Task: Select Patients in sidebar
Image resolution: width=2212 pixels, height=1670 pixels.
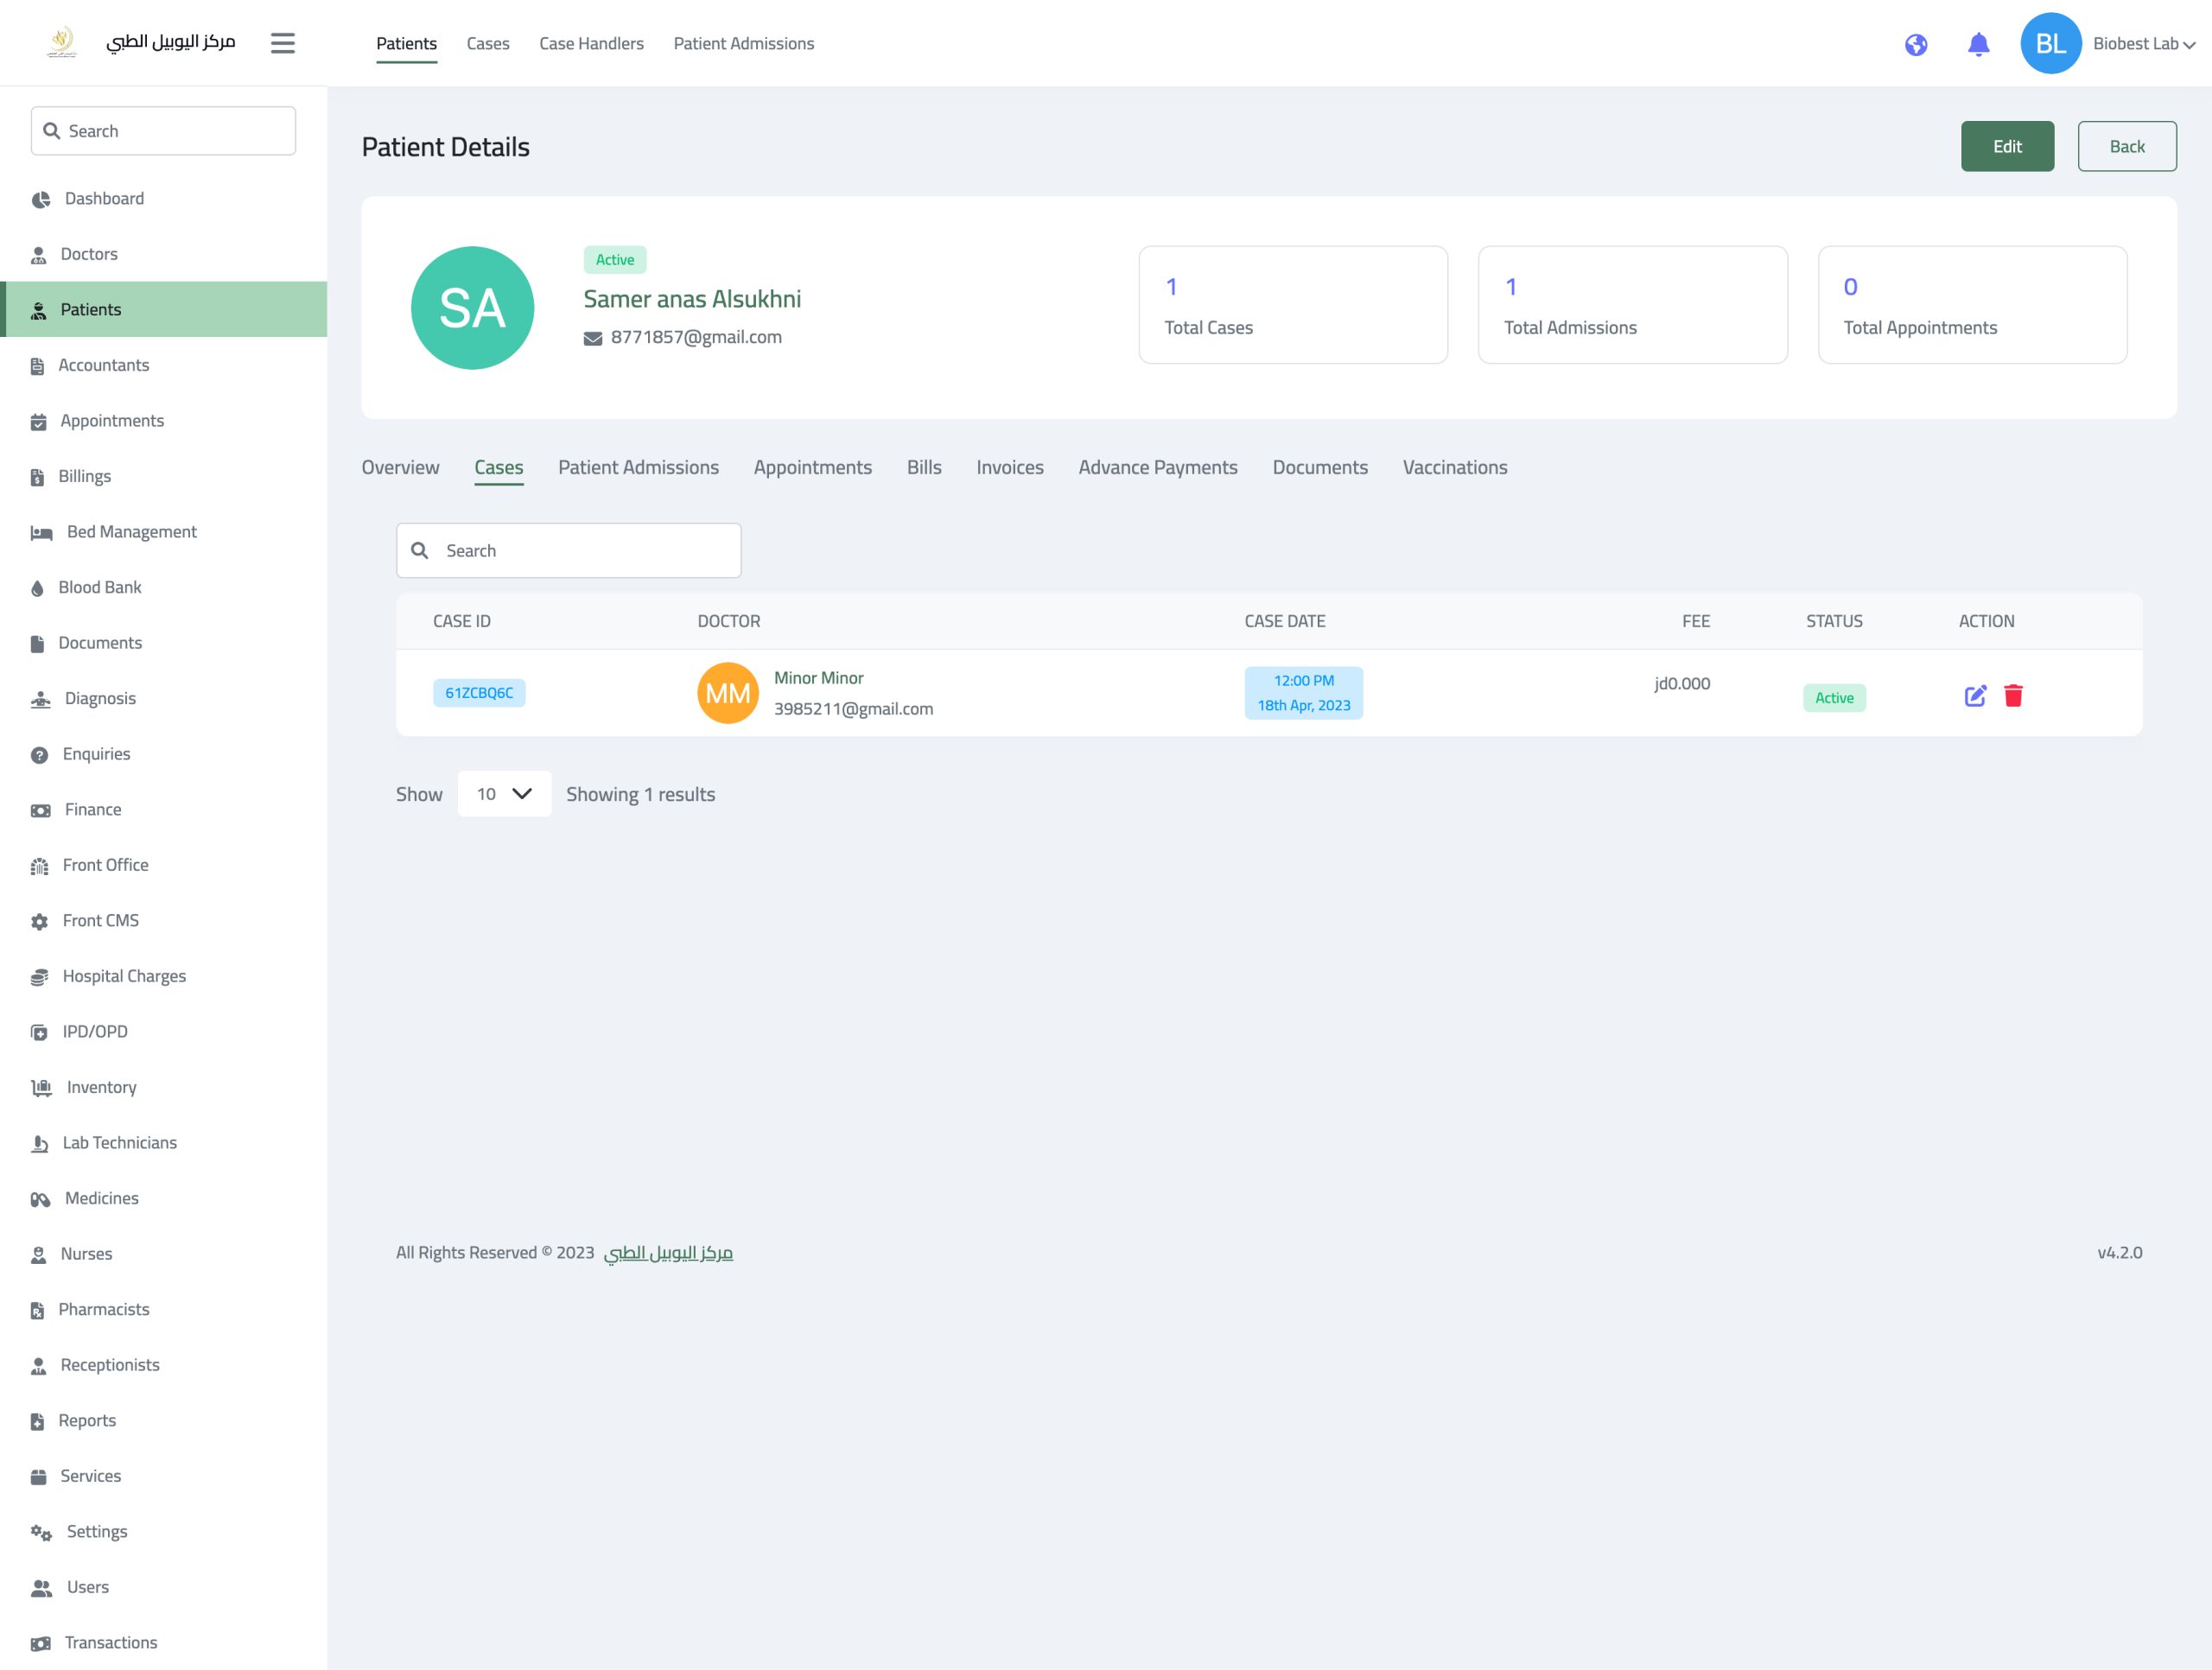Action: pyautogui.click(x=163, y=309)
